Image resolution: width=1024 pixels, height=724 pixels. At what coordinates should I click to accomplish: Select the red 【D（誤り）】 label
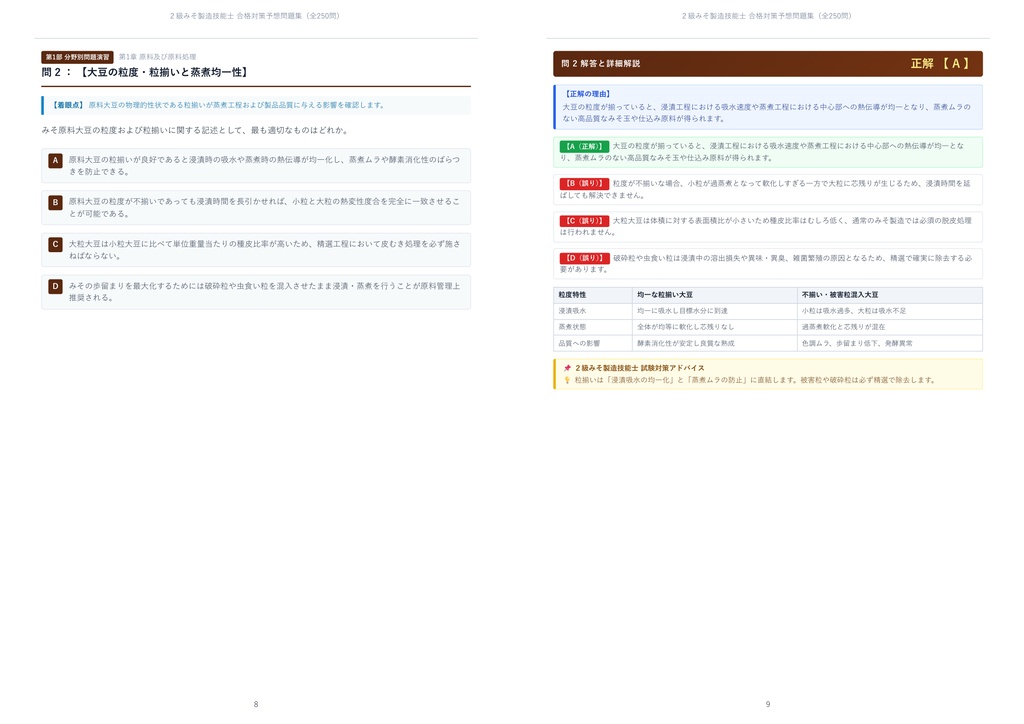[584, 258]
